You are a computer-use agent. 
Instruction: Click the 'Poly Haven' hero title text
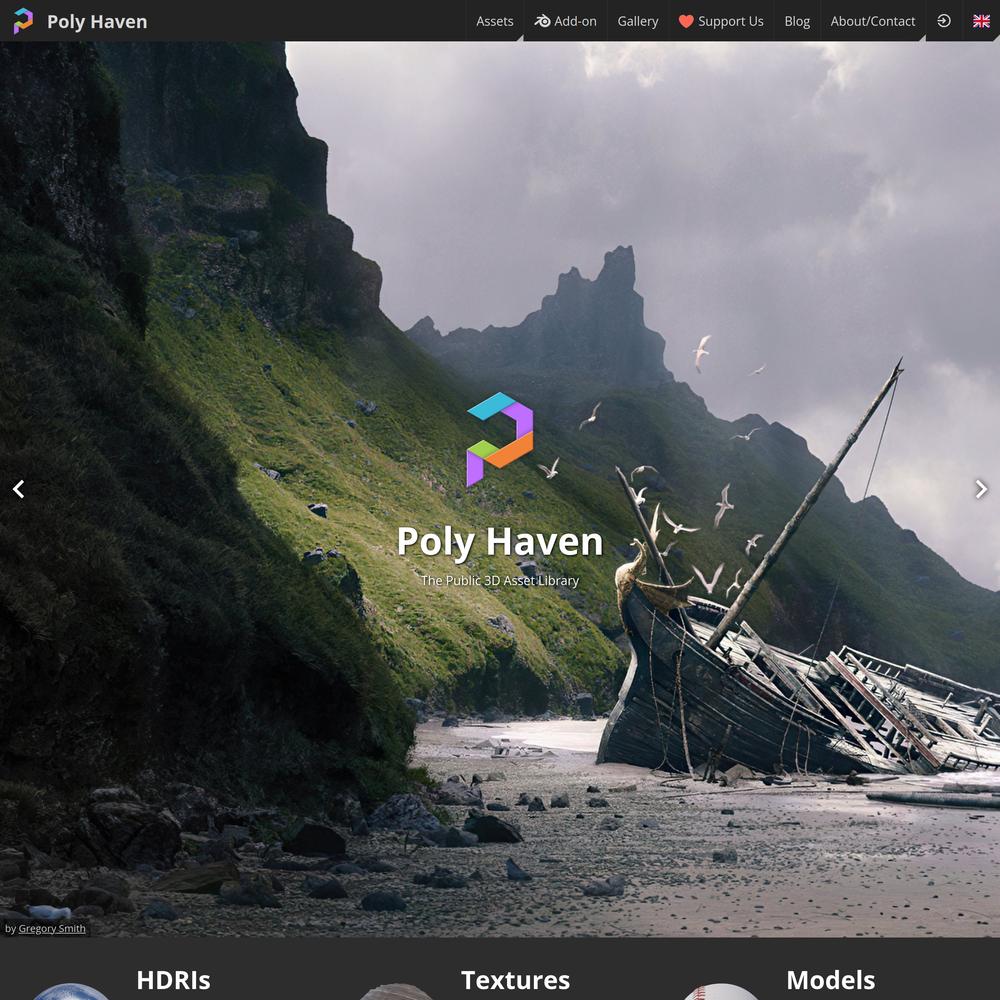click(x=500, y=542)
